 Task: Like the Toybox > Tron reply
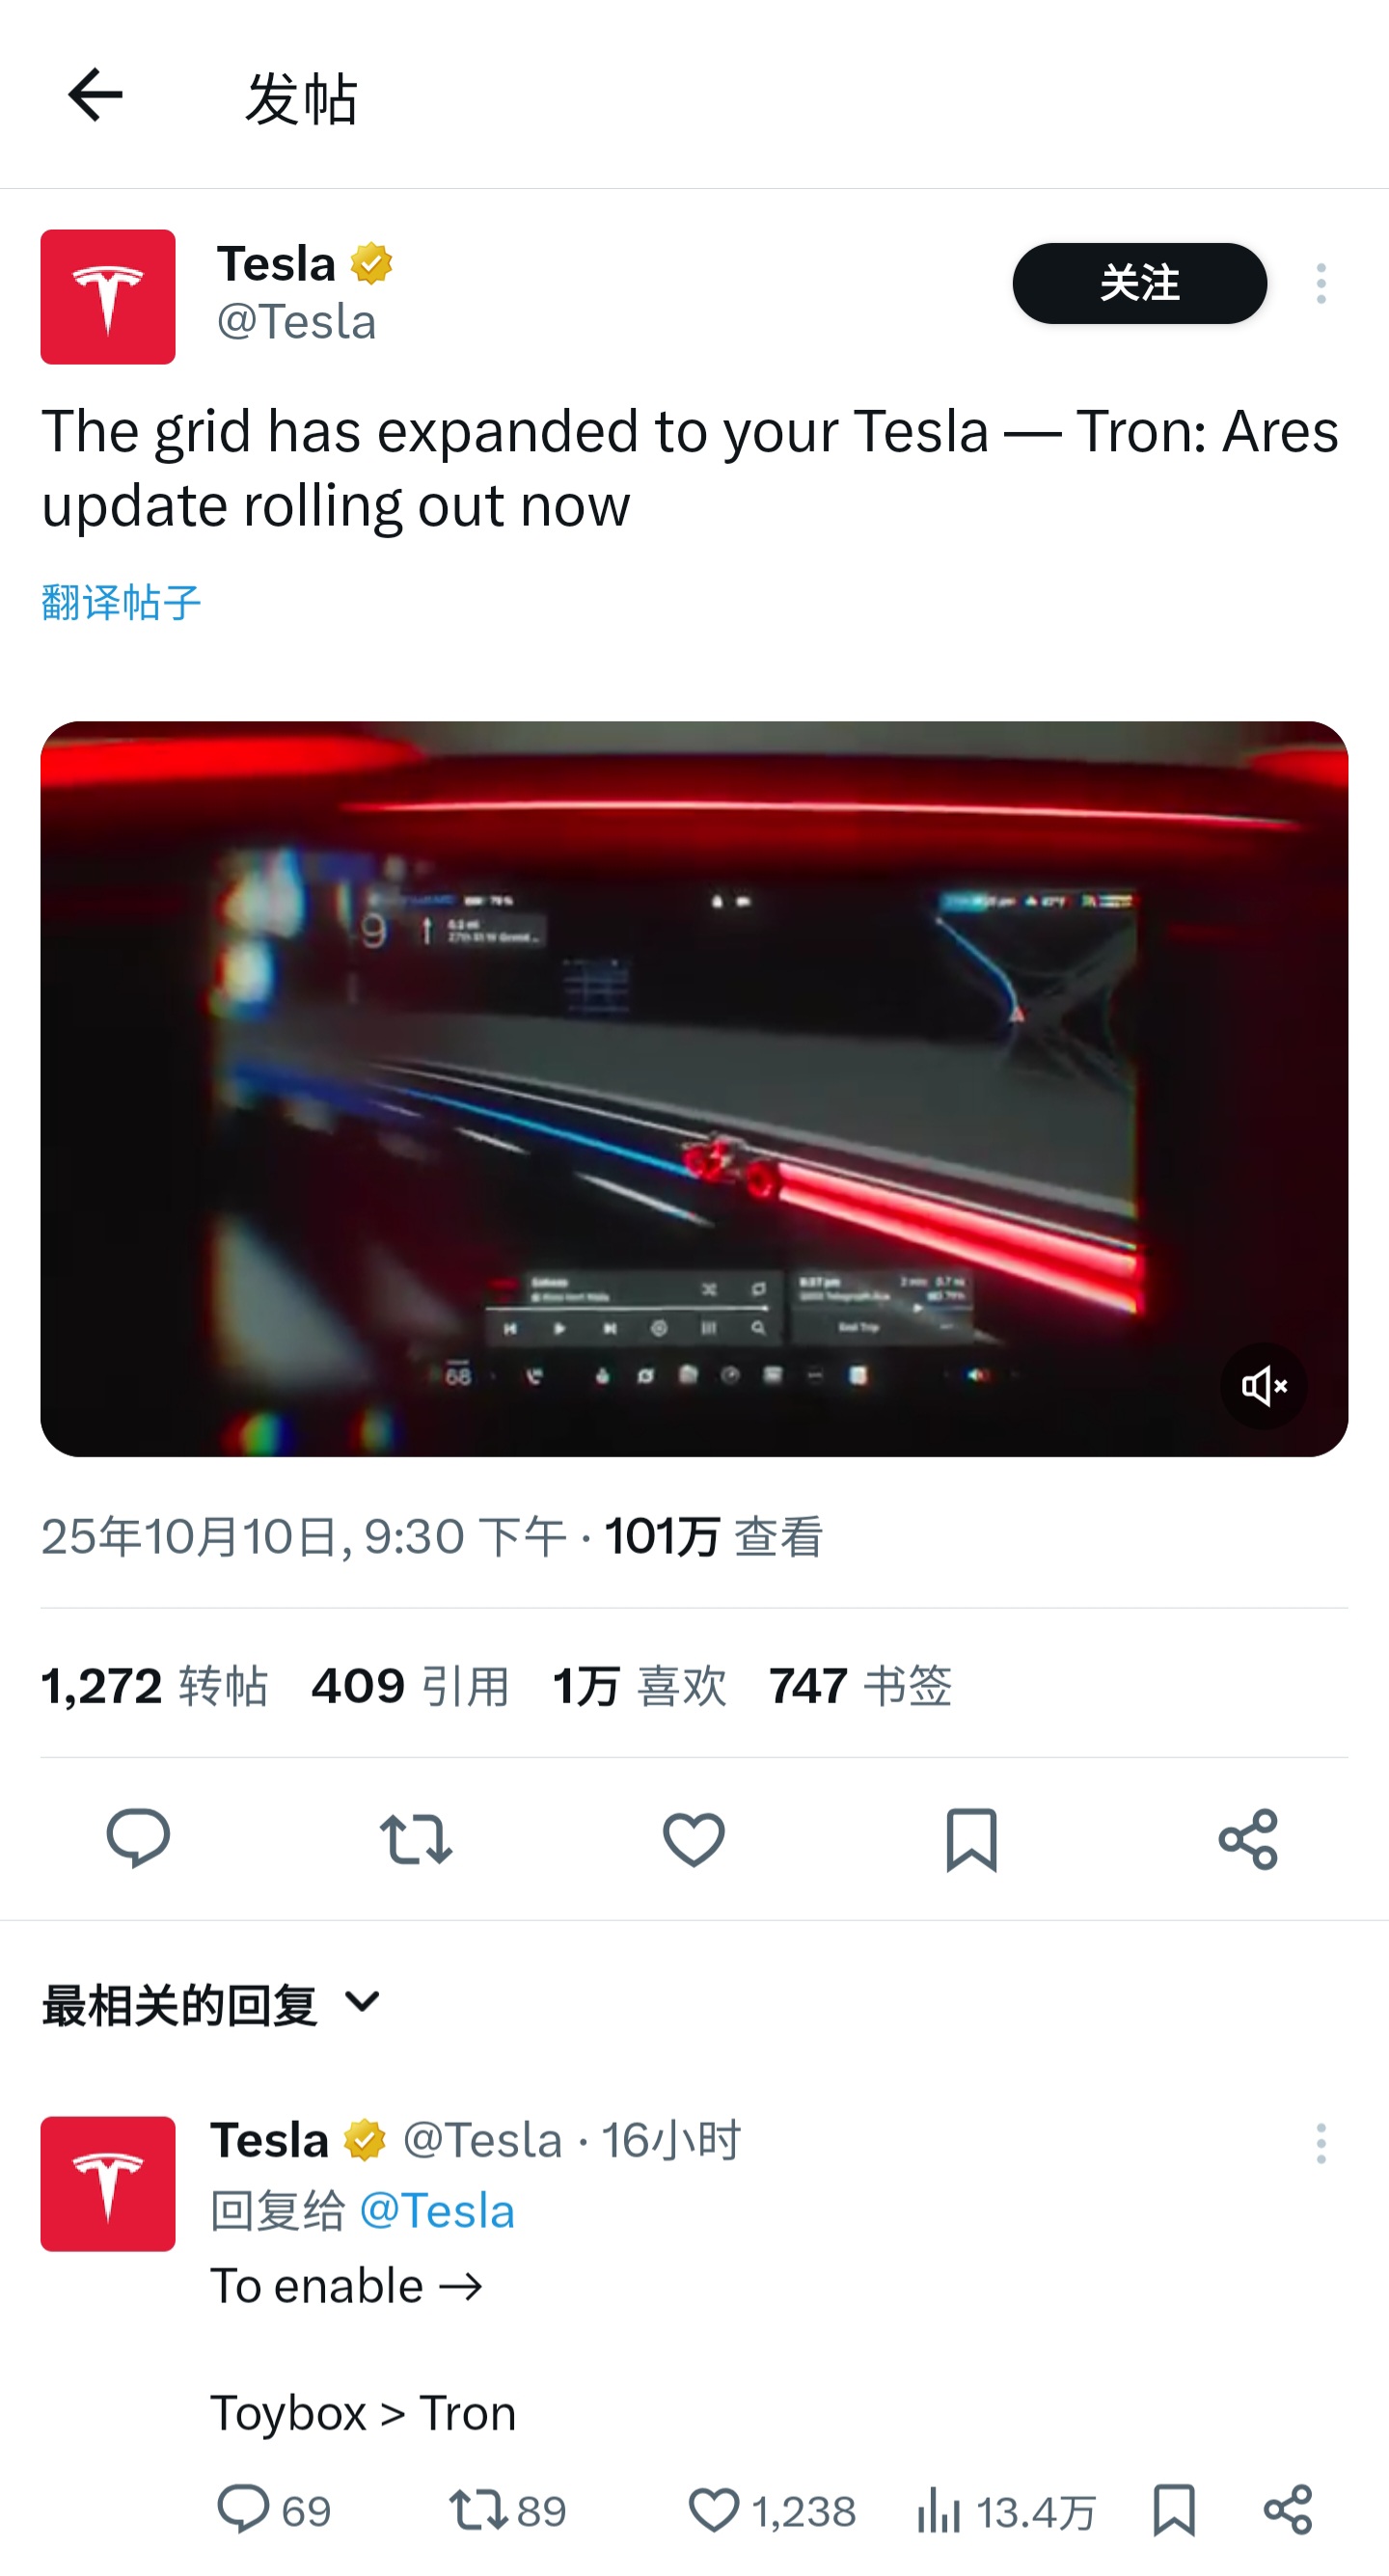pyautogui.click(x=772, y=2511)
